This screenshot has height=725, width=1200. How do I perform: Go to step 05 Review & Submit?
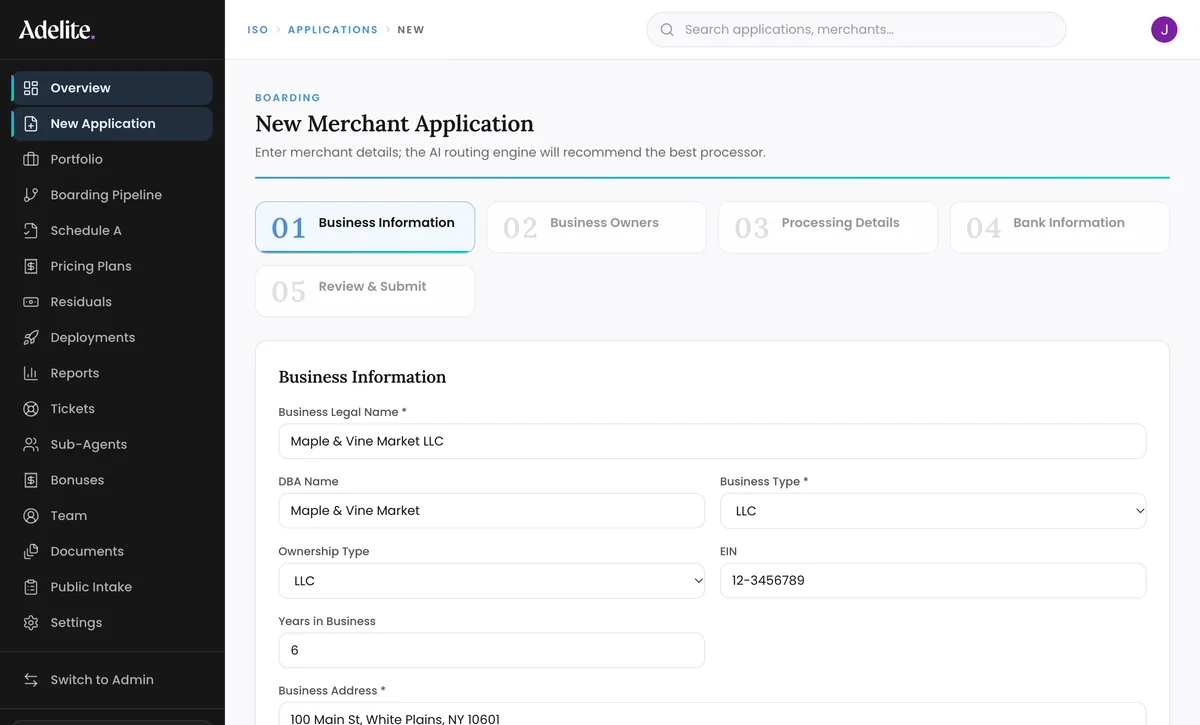point(365,291)
